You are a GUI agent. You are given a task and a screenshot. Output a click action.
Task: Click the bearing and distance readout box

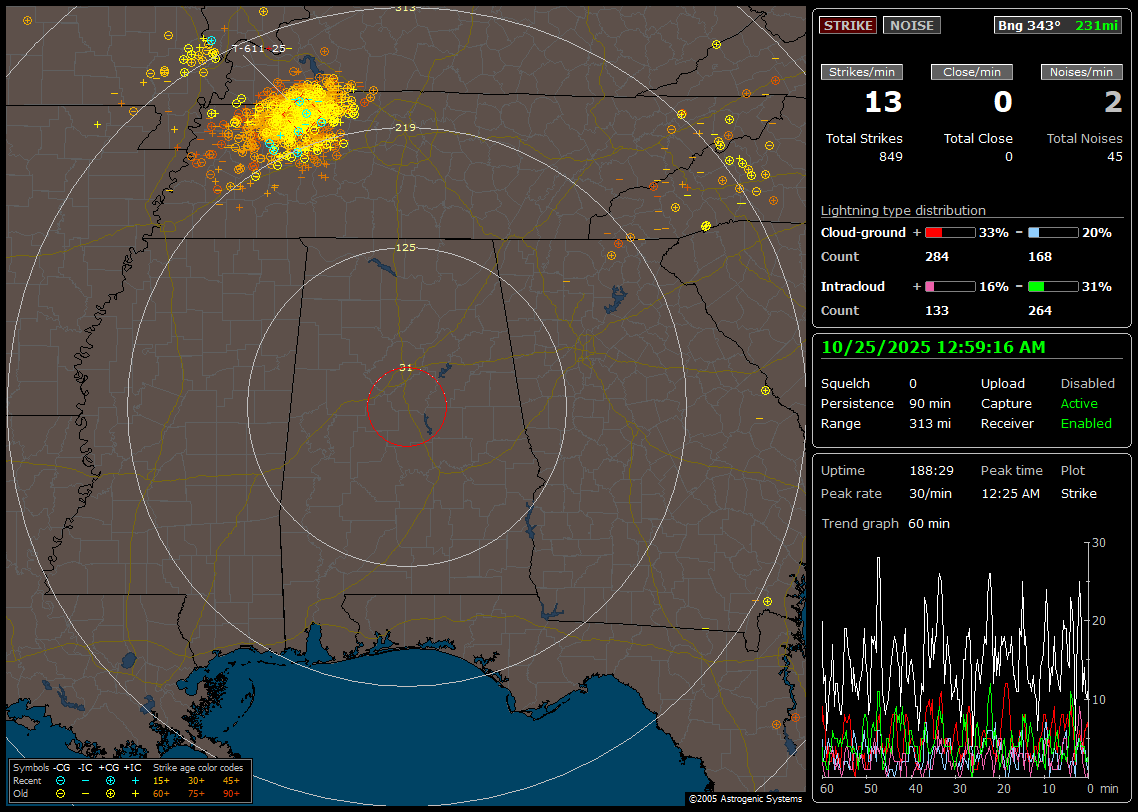(1059, 25)
